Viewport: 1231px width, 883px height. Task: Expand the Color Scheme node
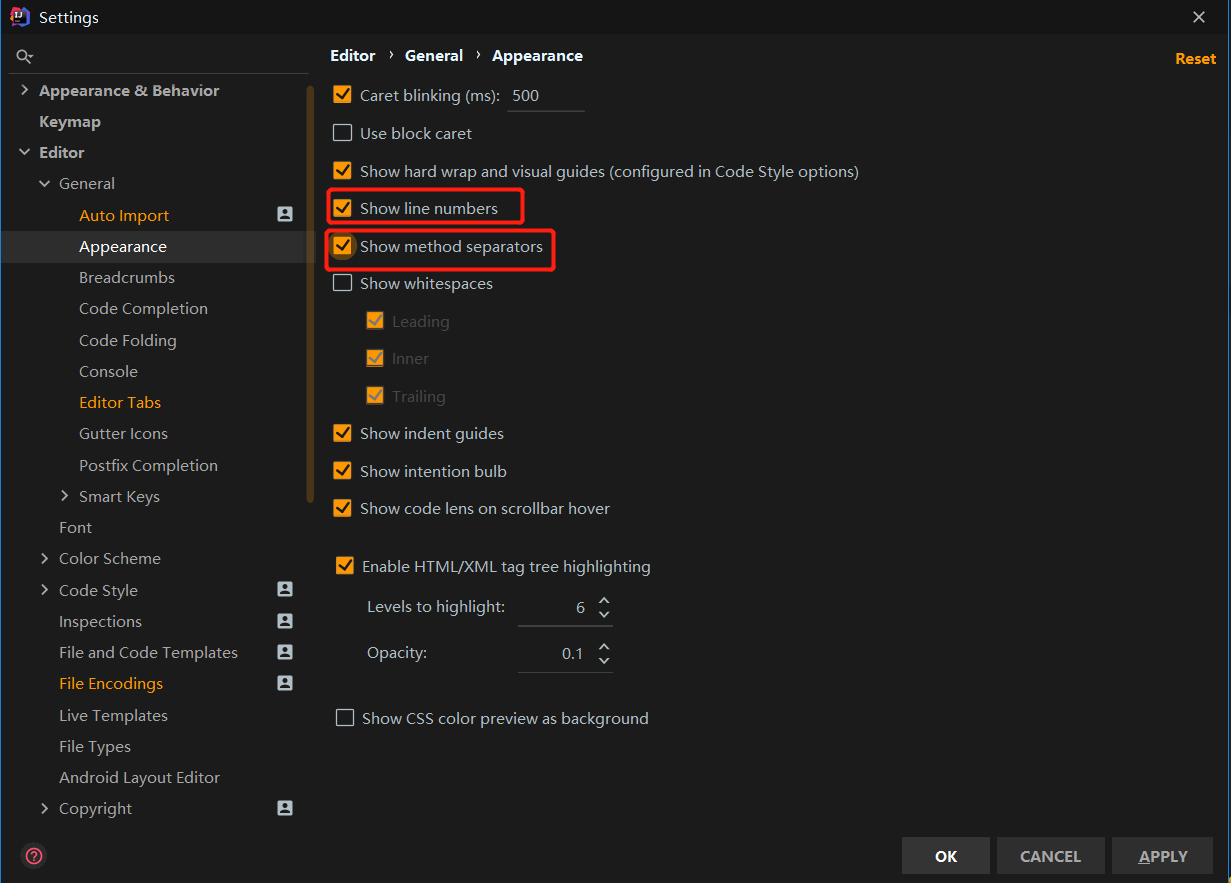44,558
